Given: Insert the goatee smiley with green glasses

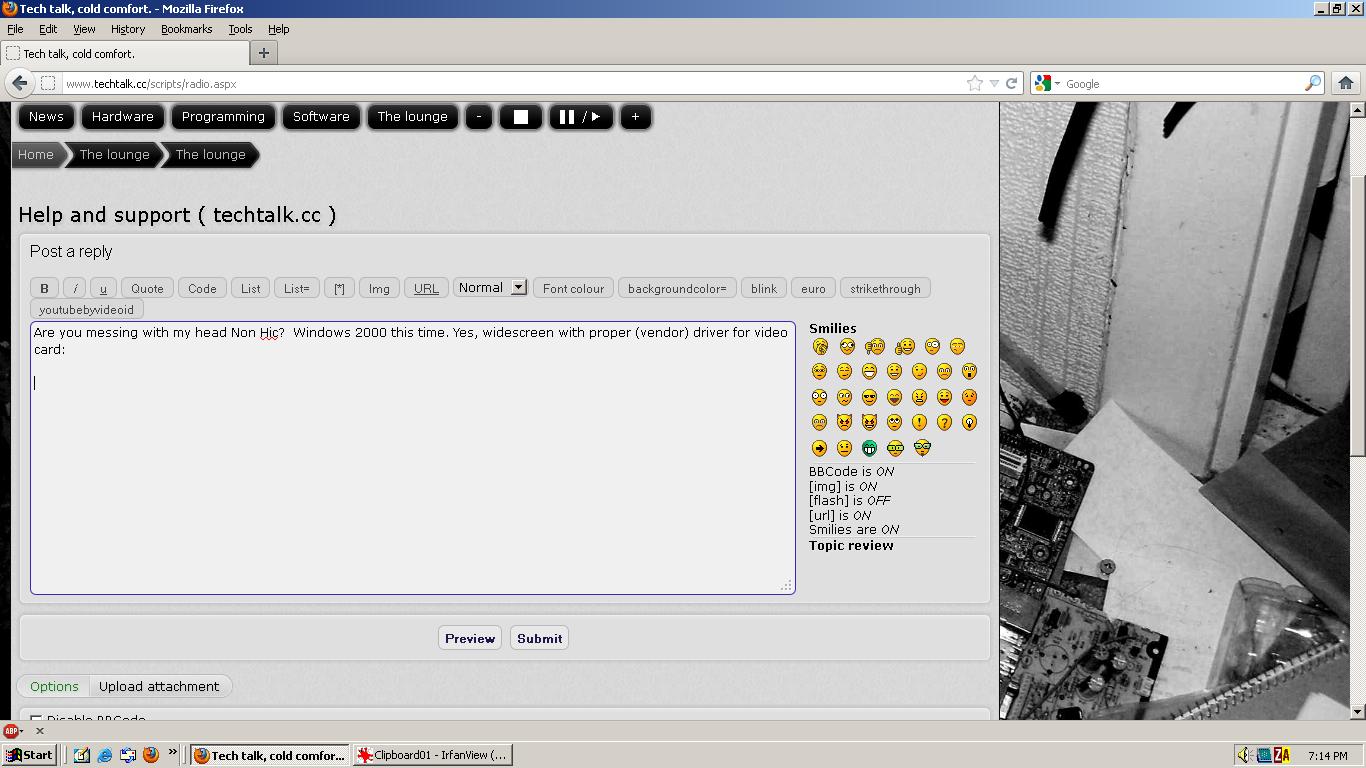Looking at the screenshot, I should [922, 448].
